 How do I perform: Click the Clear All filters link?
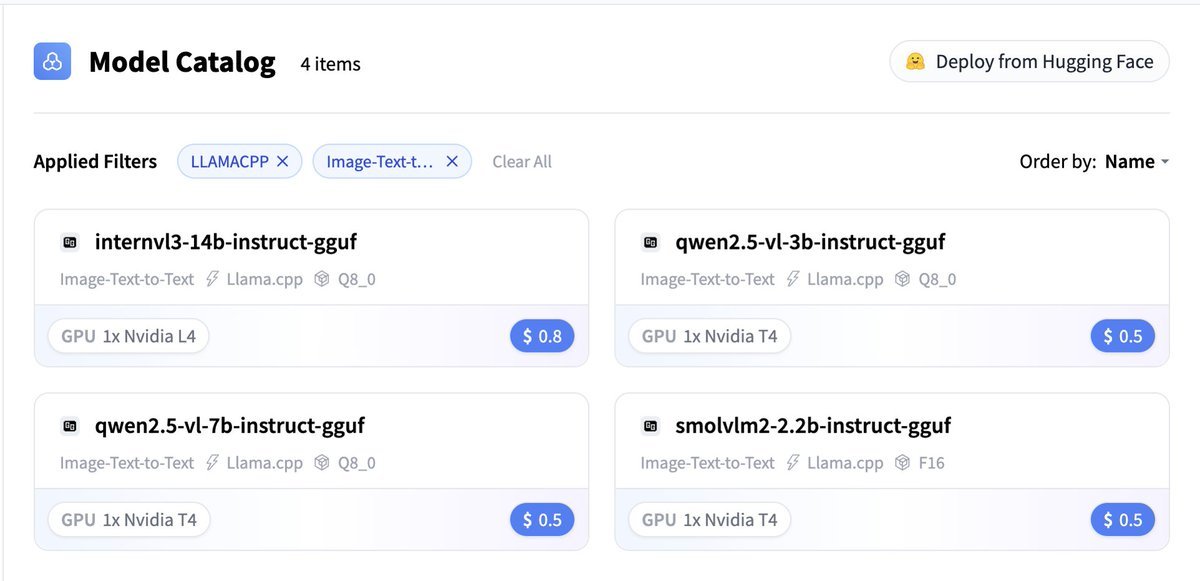(x=522, y=161)
